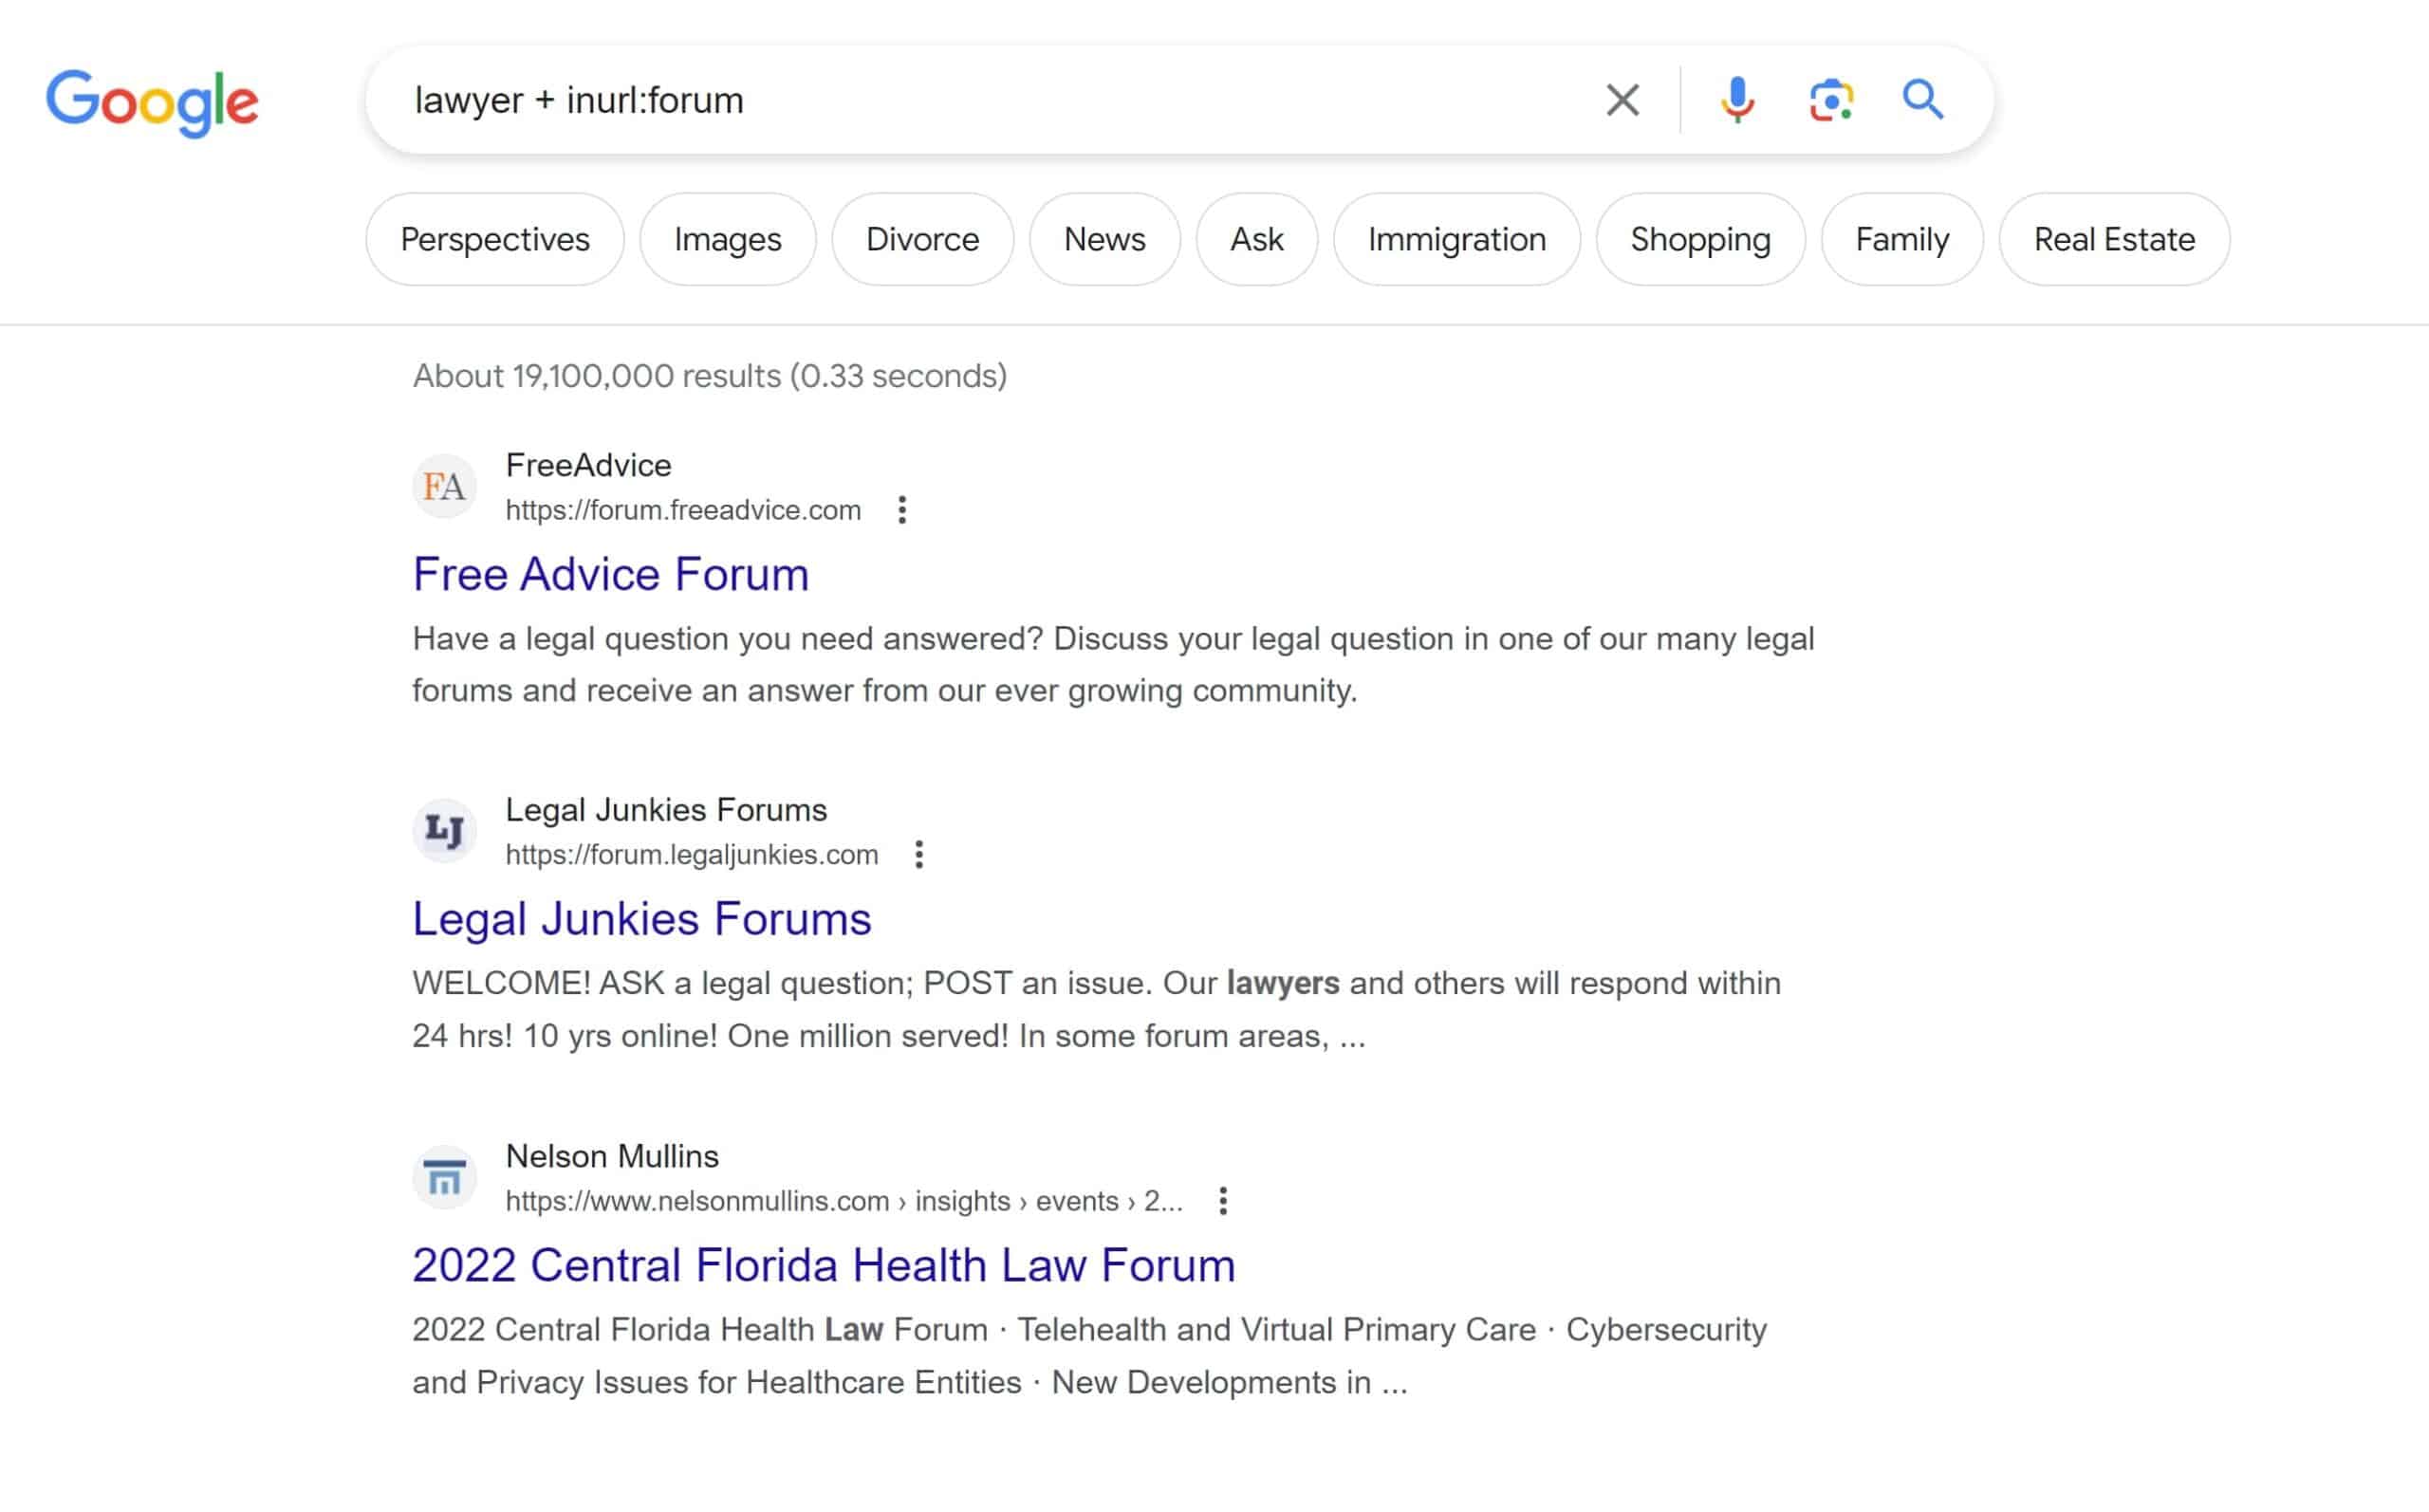The image size is (2429, 1512).
Task: Click the FreeAdvice favicon
Action: [444, 487]
